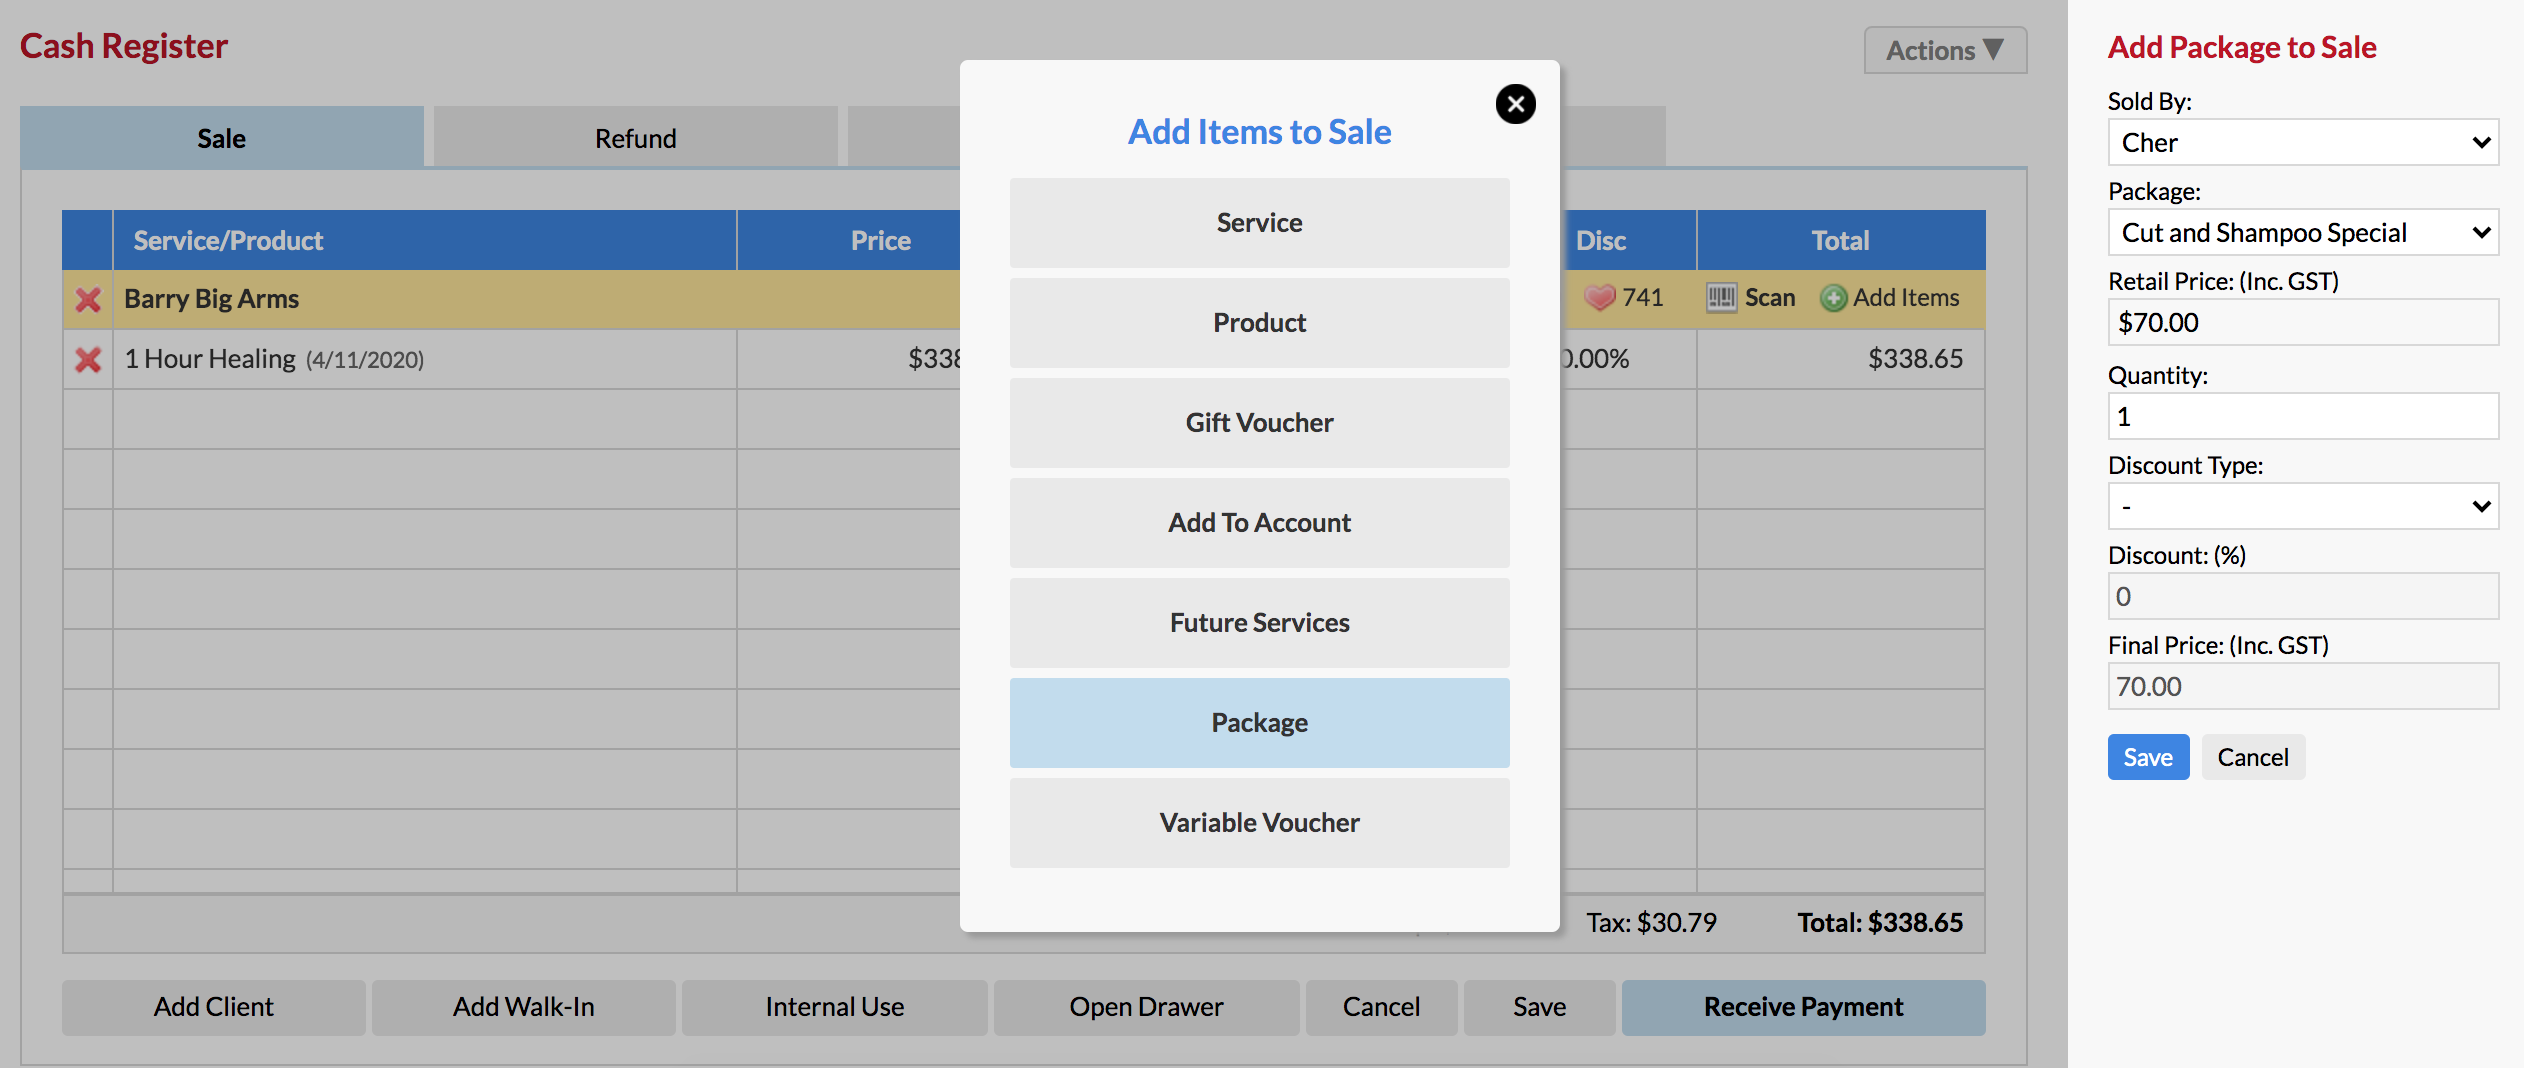Open the Package selection dropdown
The width and height of the screenshot is (2524, 1068).
tap(2302, 233)
